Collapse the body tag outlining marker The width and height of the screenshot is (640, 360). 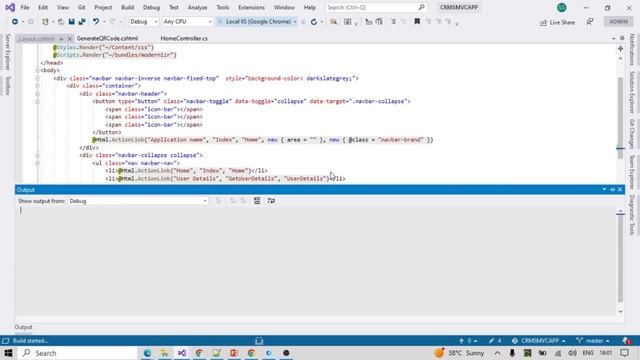tap(37, 71)
